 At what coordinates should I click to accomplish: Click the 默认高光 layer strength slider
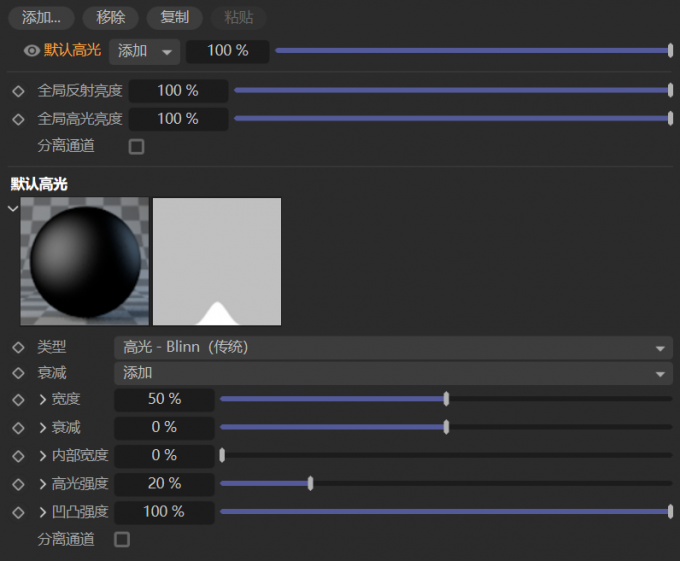tap(474, 51)
